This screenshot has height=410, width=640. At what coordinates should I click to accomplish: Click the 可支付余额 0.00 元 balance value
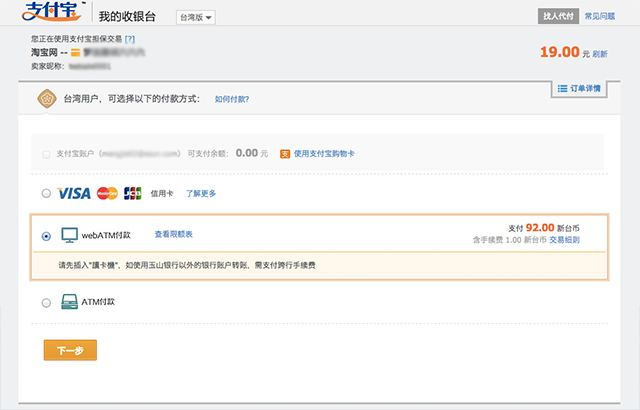click(251, 153)
